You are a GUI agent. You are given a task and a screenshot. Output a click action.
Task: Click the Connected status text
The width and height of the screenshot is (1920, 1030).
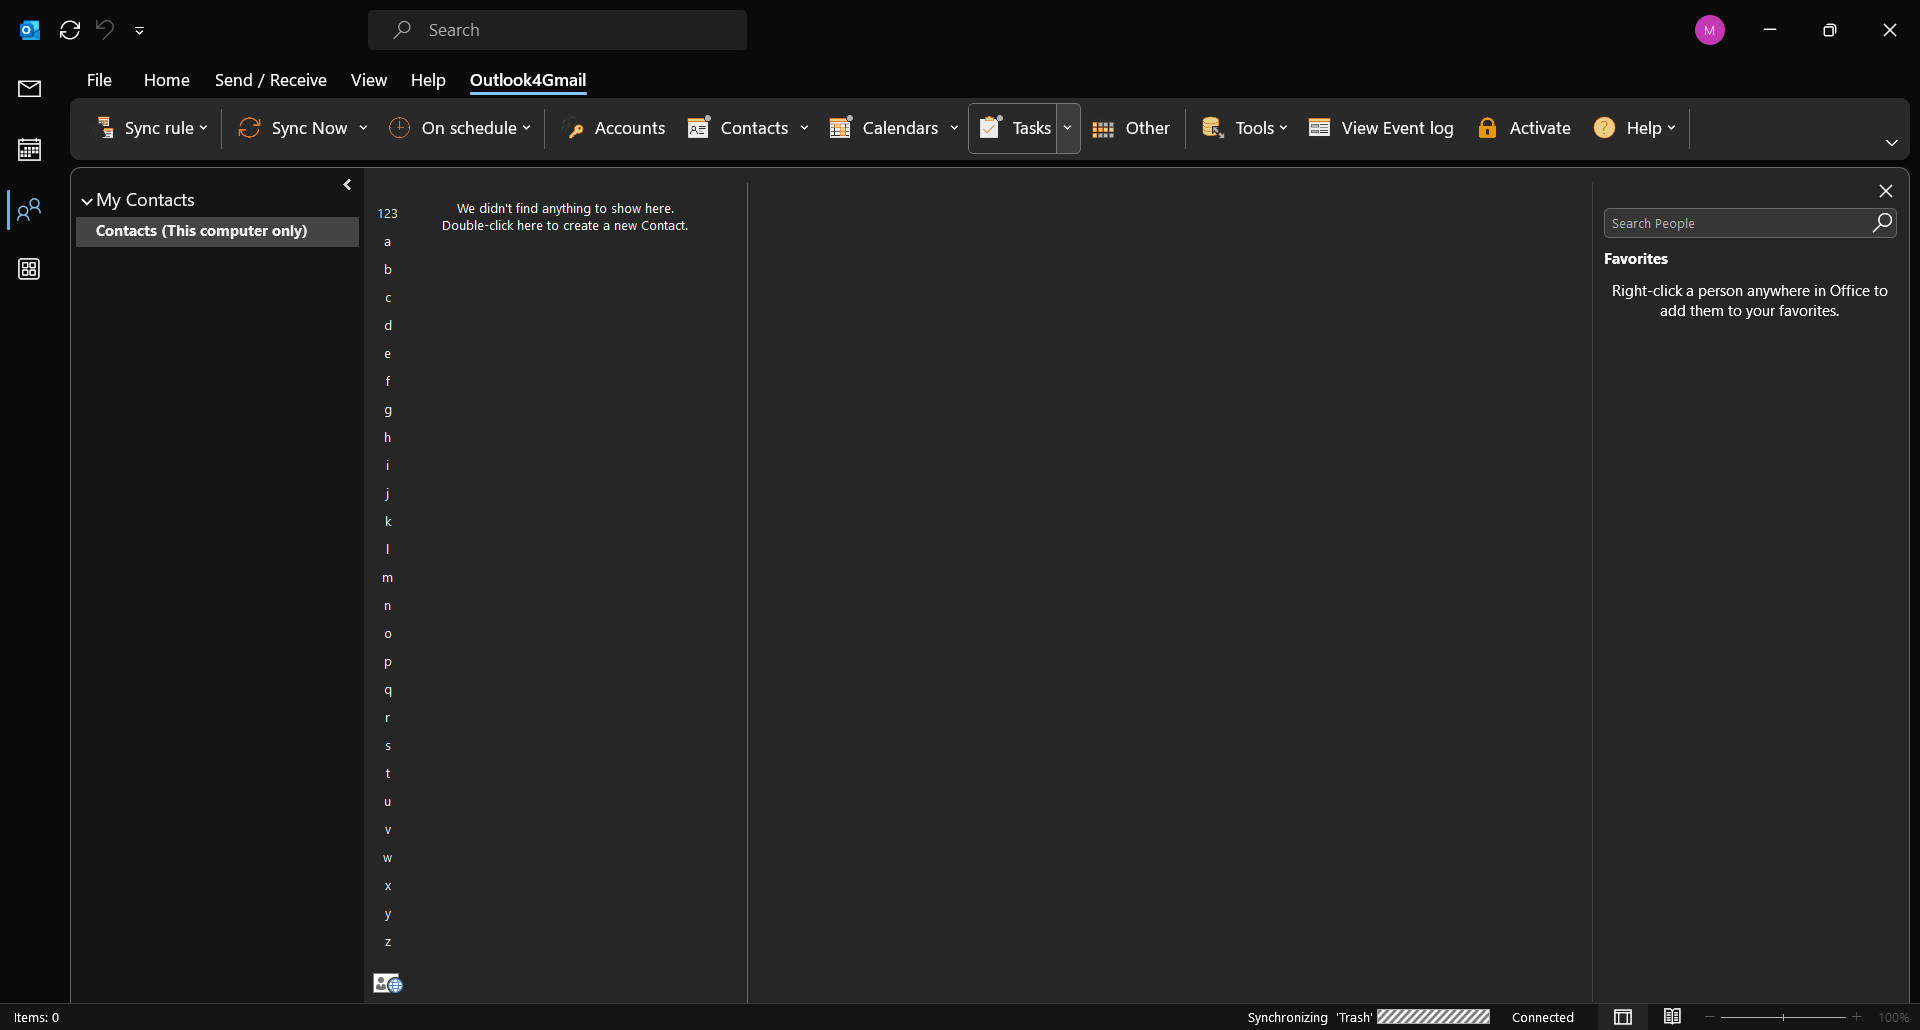click(1543, 1017)
